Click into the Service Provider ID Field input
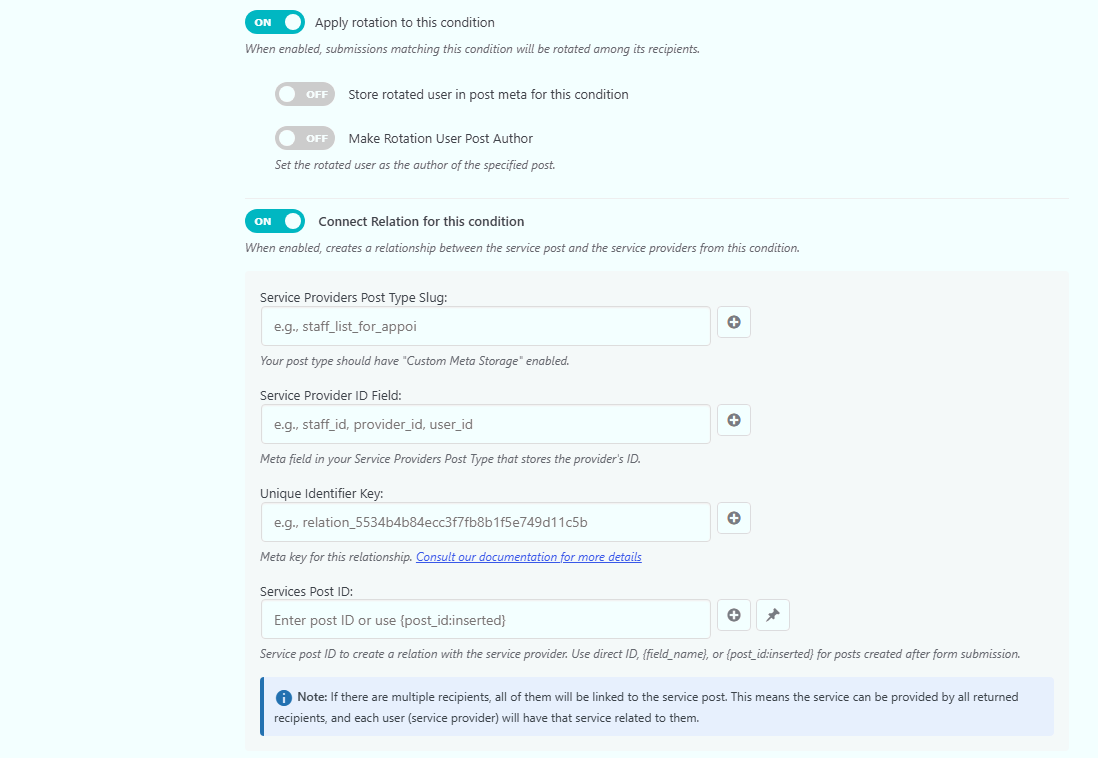Screen dimensions: 1098x758 point(486,424)
